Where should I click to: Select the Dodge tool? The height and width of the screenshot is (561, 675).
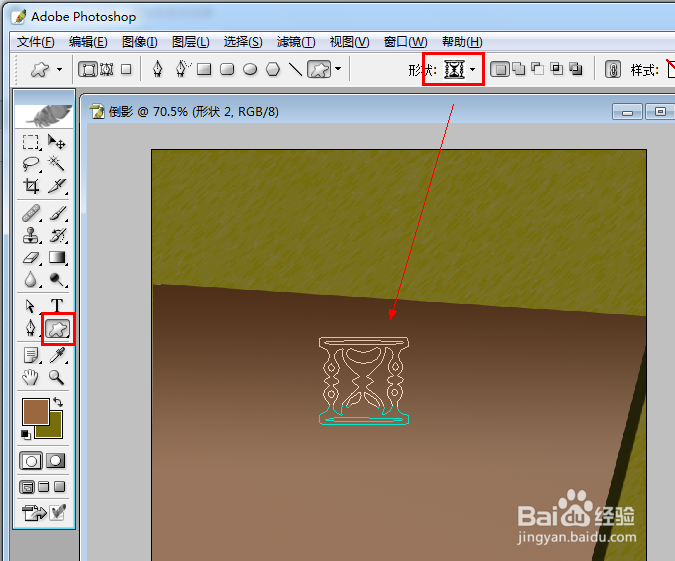coord(57,280)
